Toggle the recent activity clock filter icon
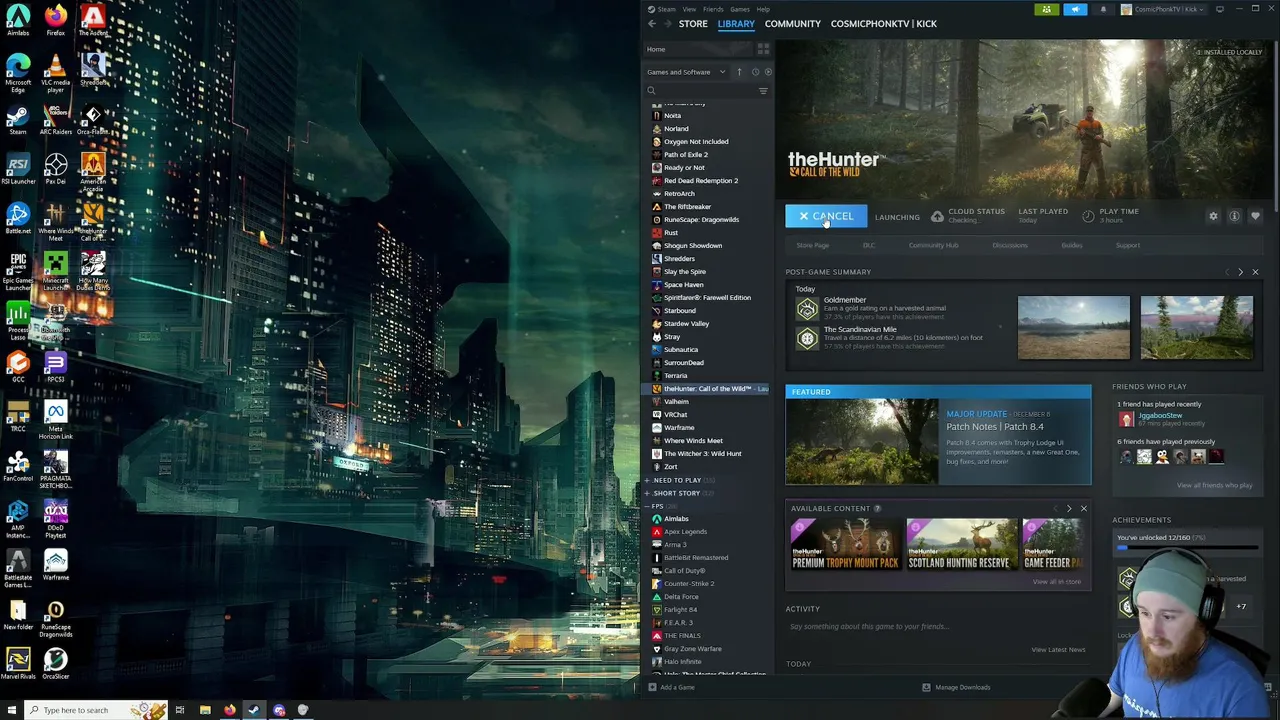This screenshot has height=720, width=1280. coord(755,72)
